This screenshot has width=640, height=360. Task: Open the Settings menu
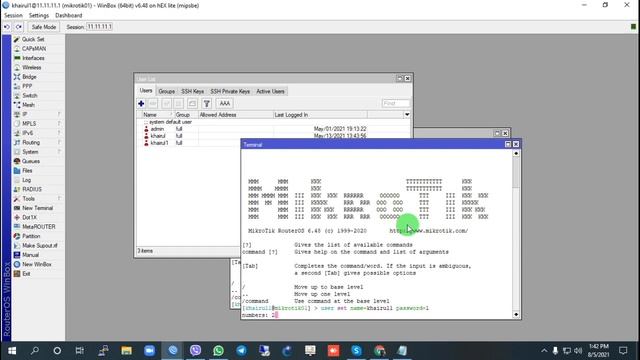[x=39, y=16]
